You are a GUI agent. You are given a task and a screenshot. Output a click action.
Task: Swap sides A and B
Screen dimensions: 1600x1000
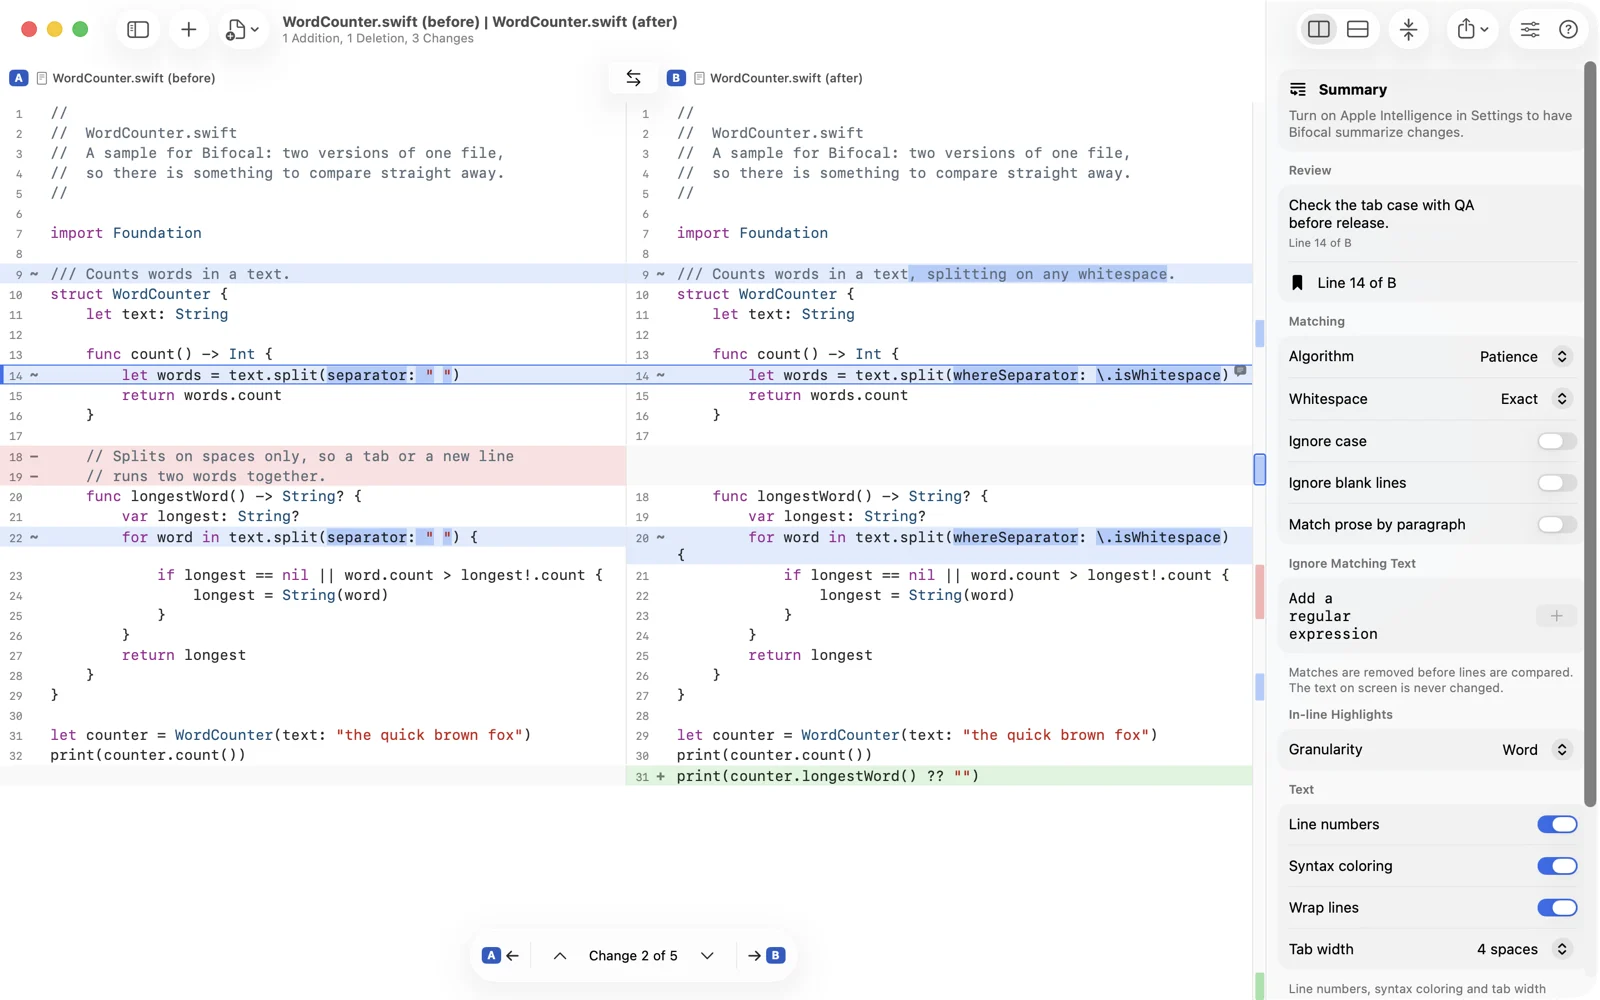point(633,78)
